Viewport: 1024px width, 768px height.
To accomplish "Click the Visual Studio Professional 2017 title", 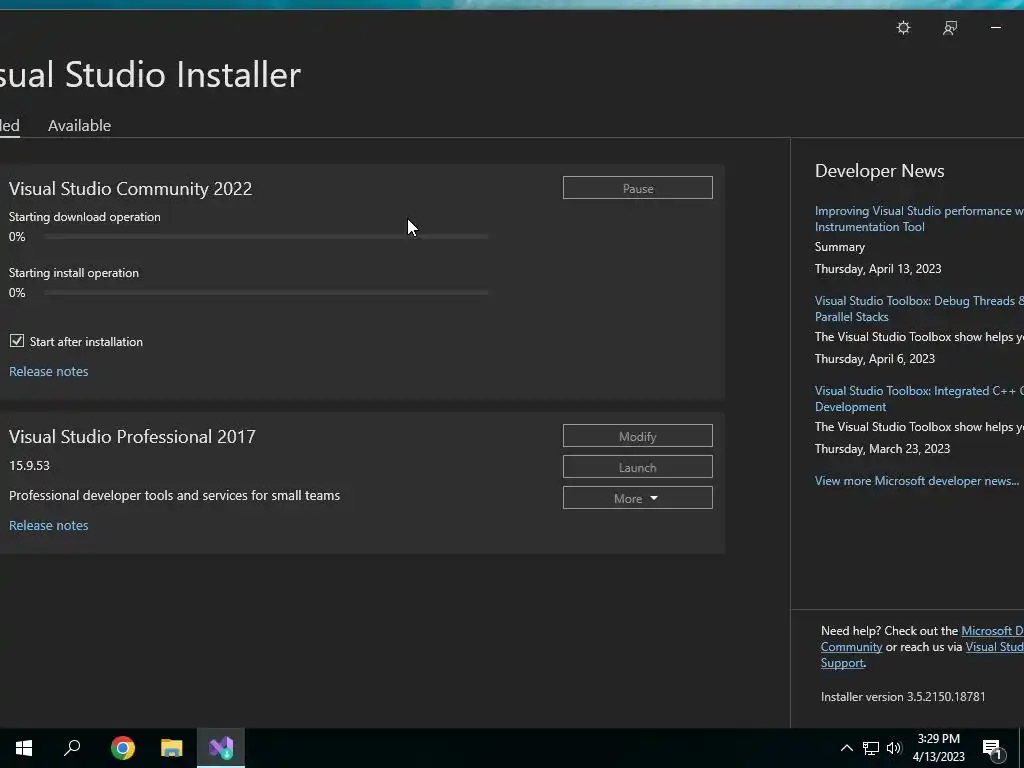I will [132, 436].
